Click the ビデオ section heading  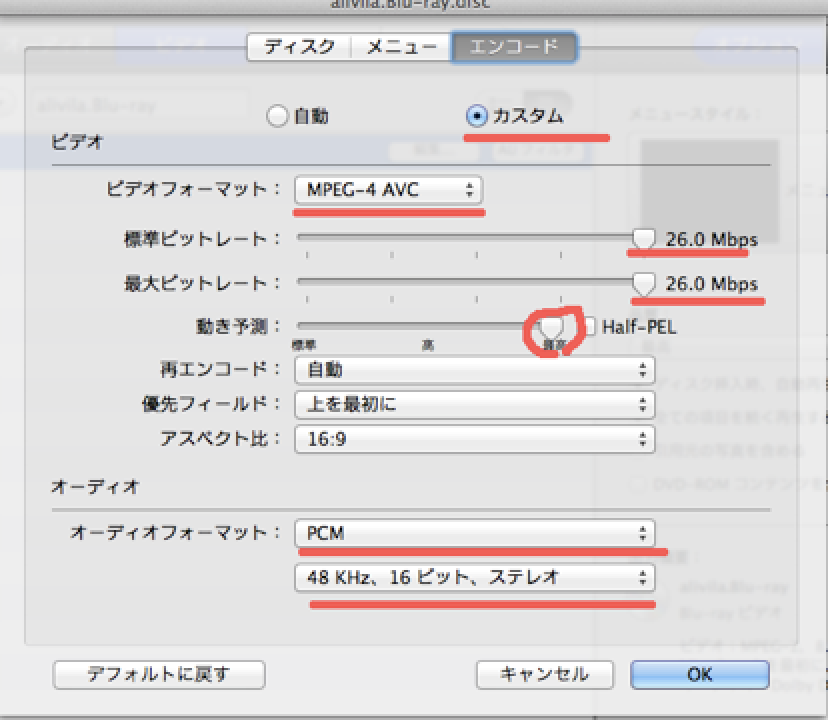point(77,142)
